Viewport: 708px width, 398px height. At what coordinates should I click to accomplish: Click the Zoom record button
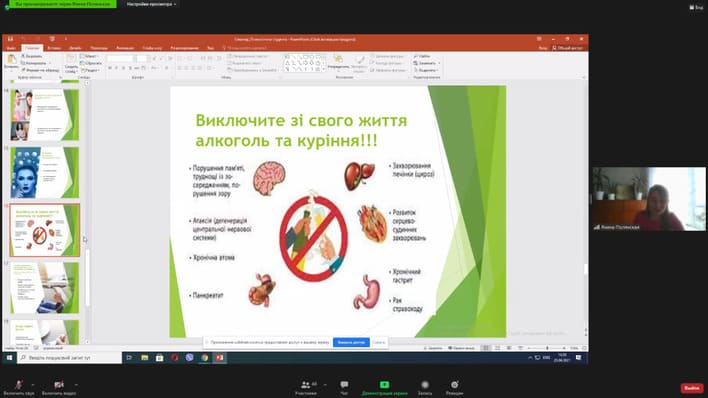(x=425, y=387)
